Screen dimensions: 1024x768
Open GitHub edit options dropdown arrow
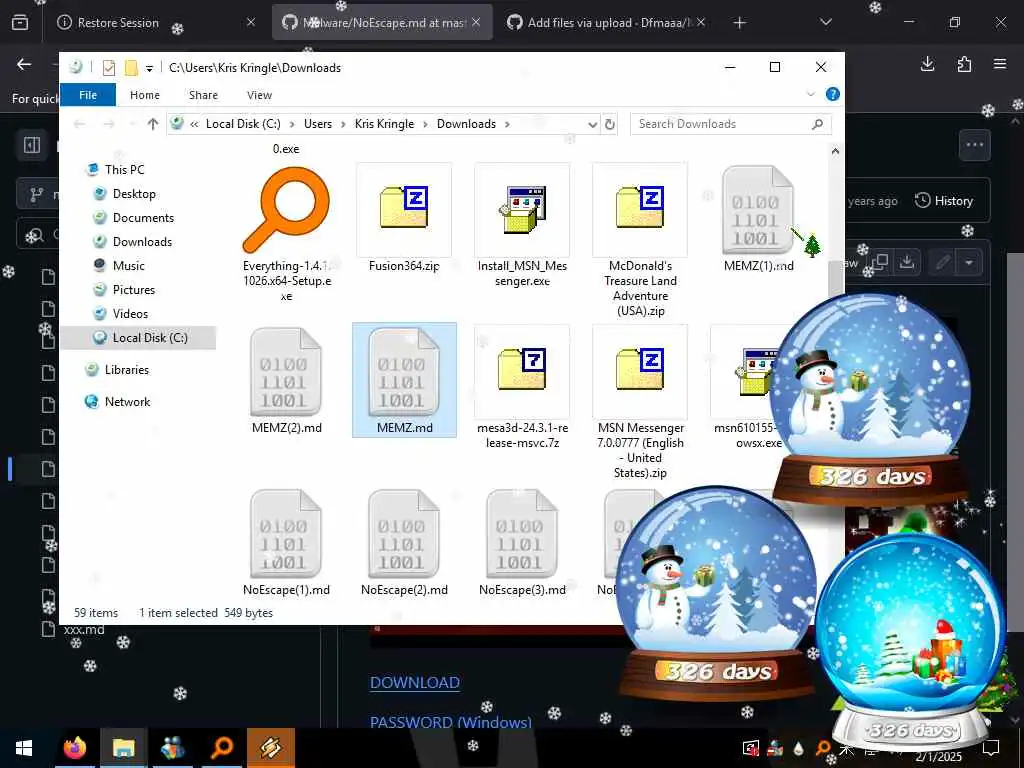pyautogui.click(x=969, y=263)
